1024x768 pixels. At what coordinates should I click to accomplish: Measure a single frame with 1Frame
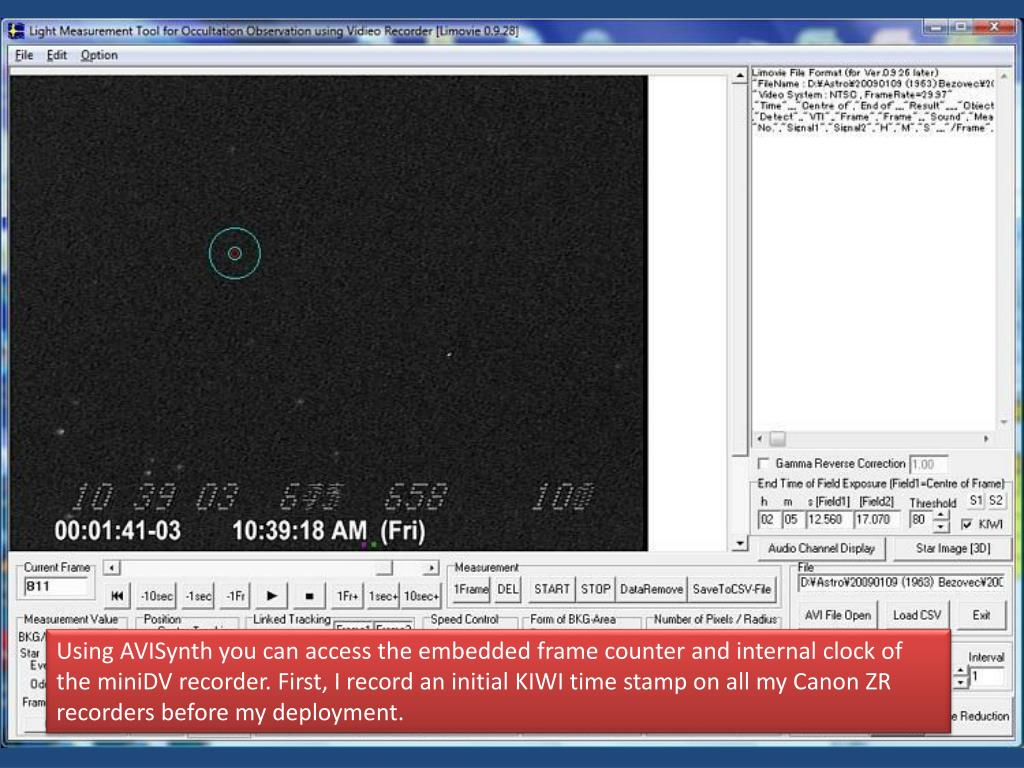pyautogui.click(x=471, y=589)
